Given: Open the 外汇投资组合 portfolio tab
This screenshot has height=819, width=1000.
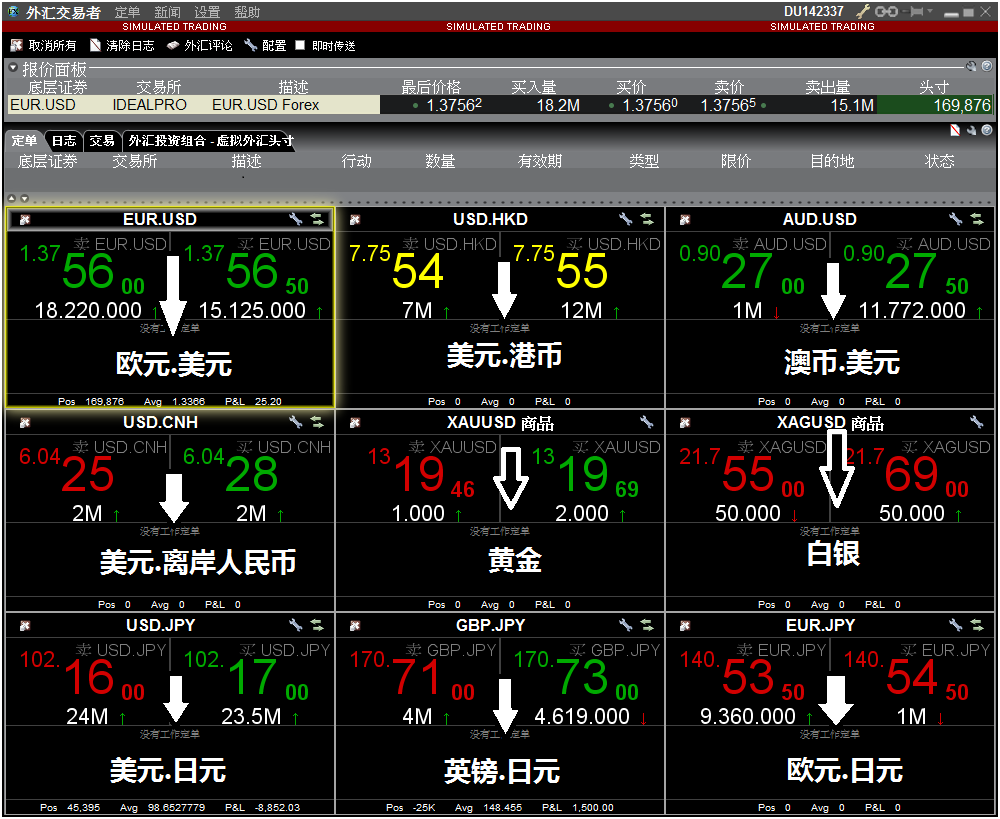Looking at the screenshot, I should click(x=210, y=141).
